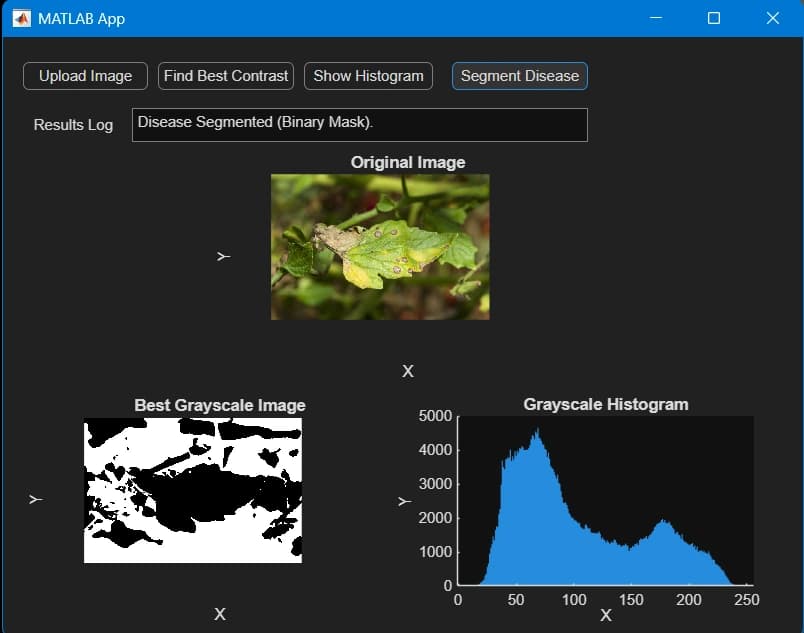Click the Segment Disease button
Screen dimensions: 804x633
pyautogui.click(x=519, y=76)
